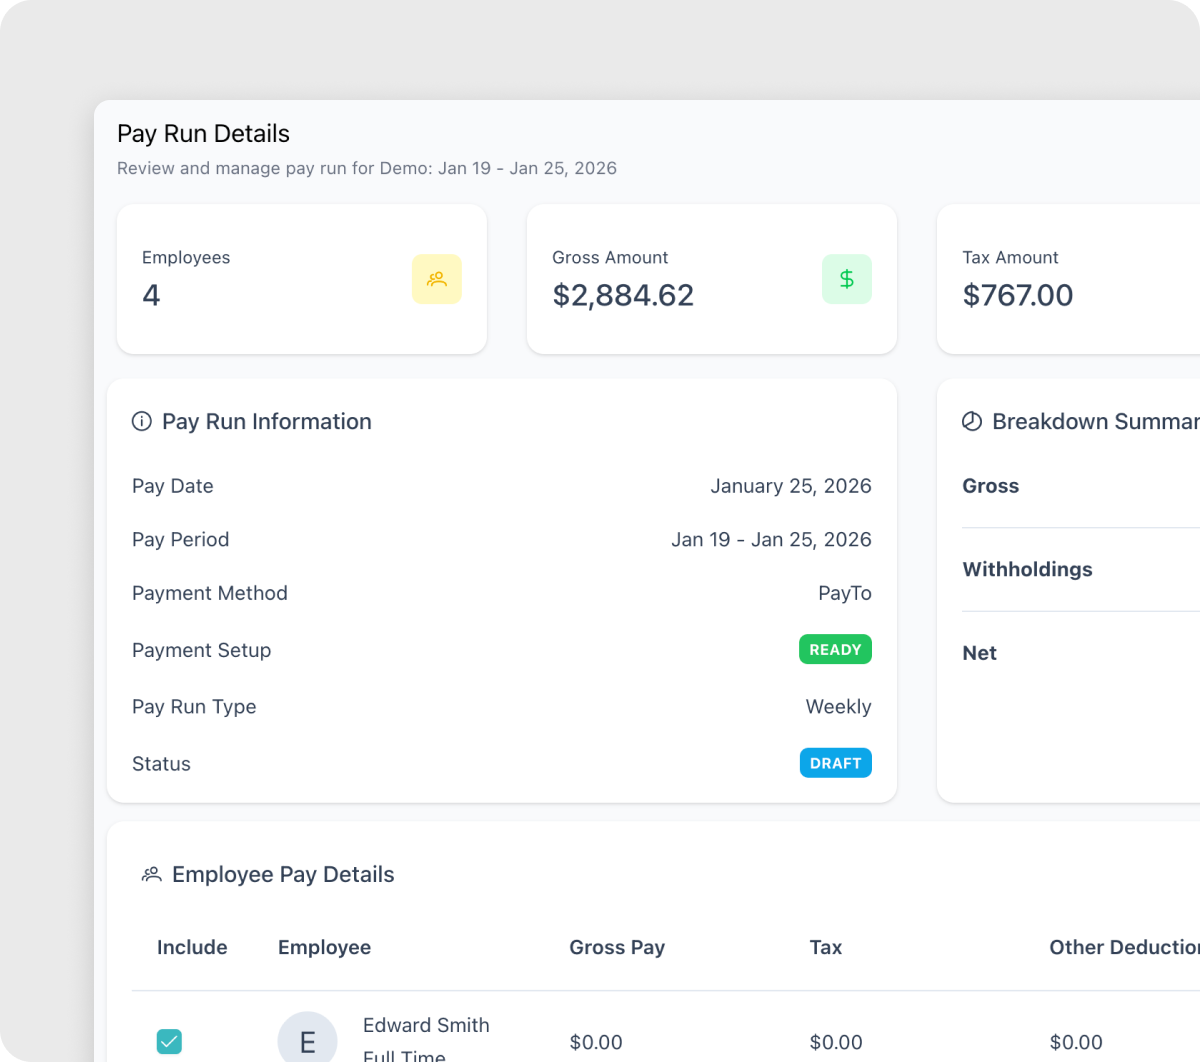The width and height of the screenshot is (1200, 1062).
Task: Open the Employees count card
Action: point(301,279)
